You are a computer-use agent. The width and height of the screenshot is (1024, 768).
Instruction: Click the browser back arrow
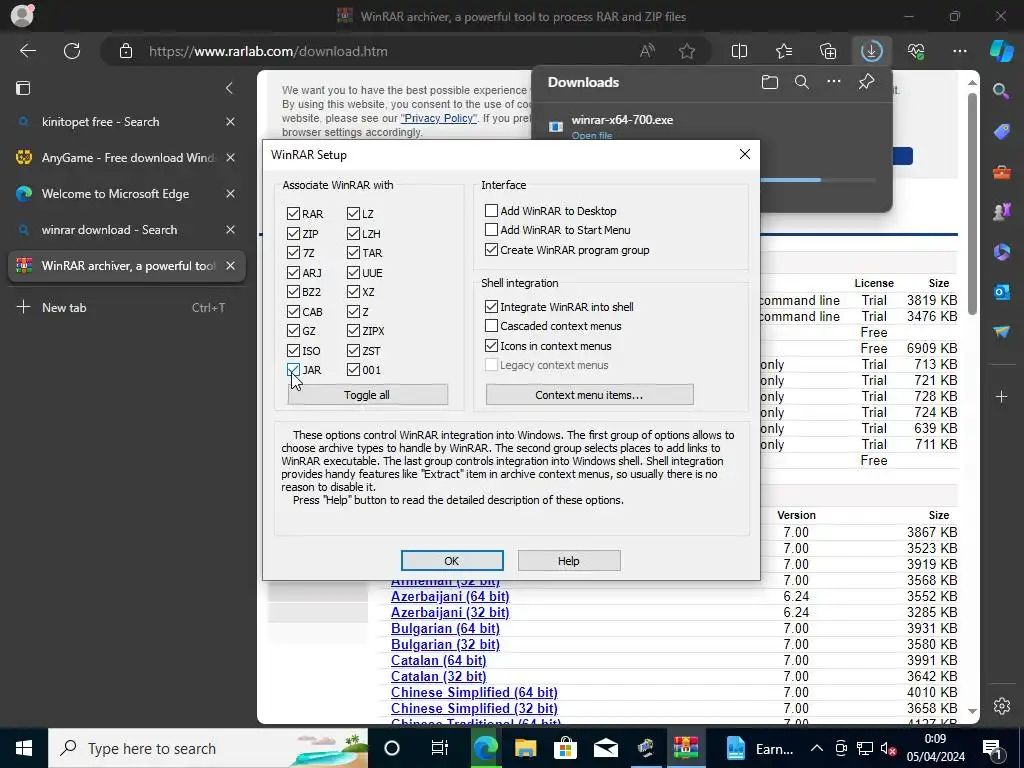click(27, 51)
